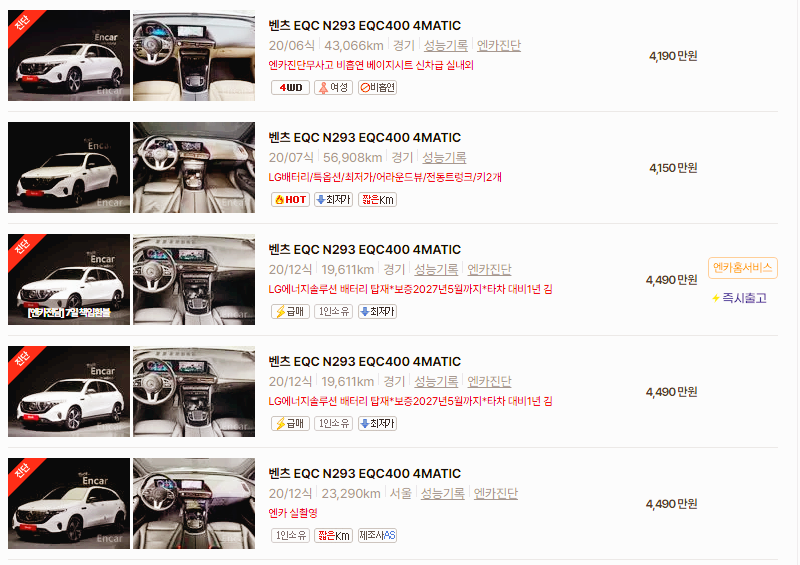Click the 급매 lightning badge on third listing

coord(290,311)
